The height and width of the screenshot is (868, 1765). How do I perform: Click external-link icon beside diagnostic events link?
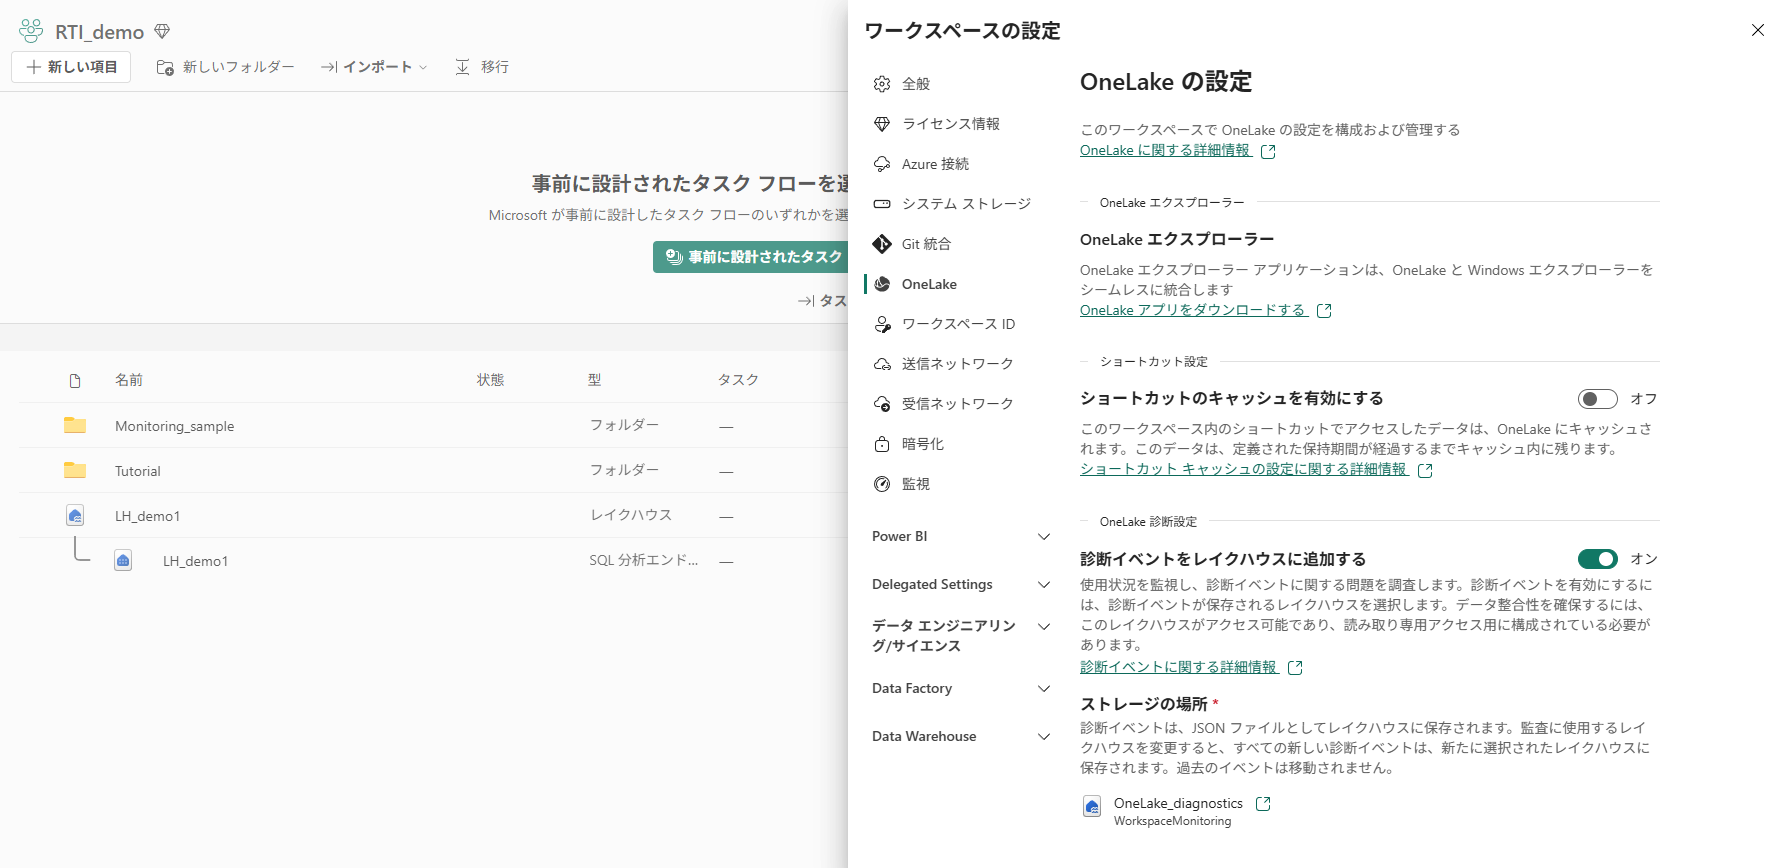pos(1295,668)
